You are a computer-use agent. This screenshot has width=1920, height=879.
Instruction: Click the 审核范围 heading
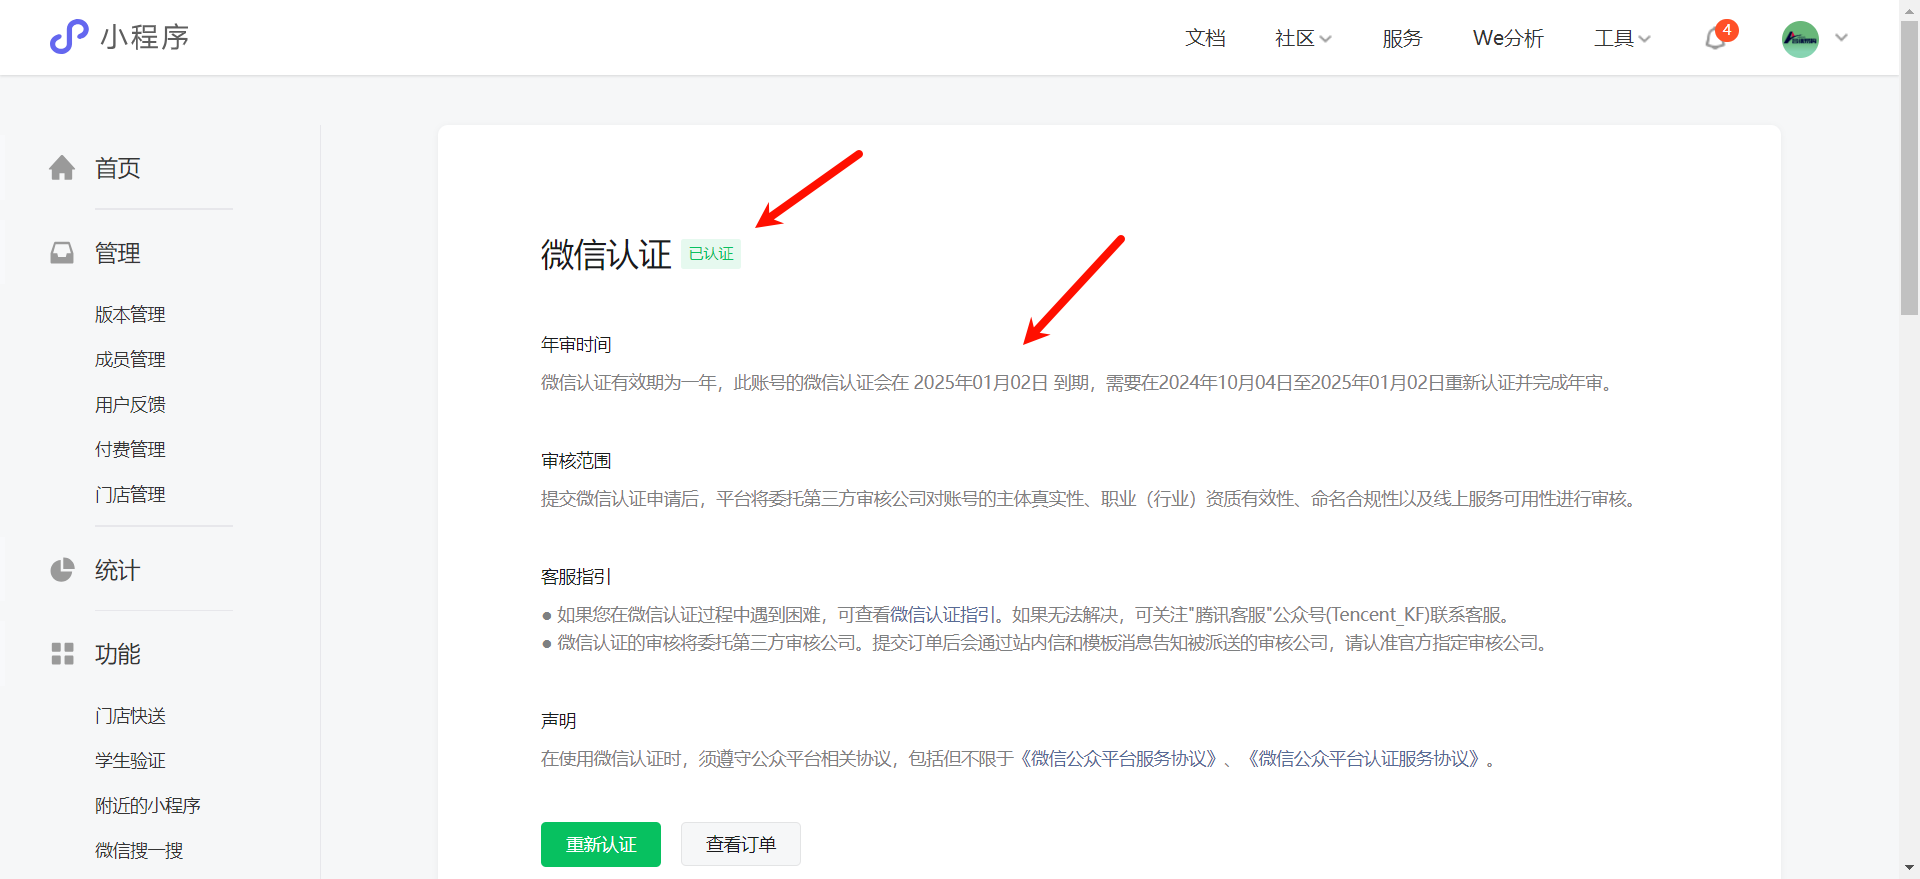pyautogui.click(x=576, y=461)
